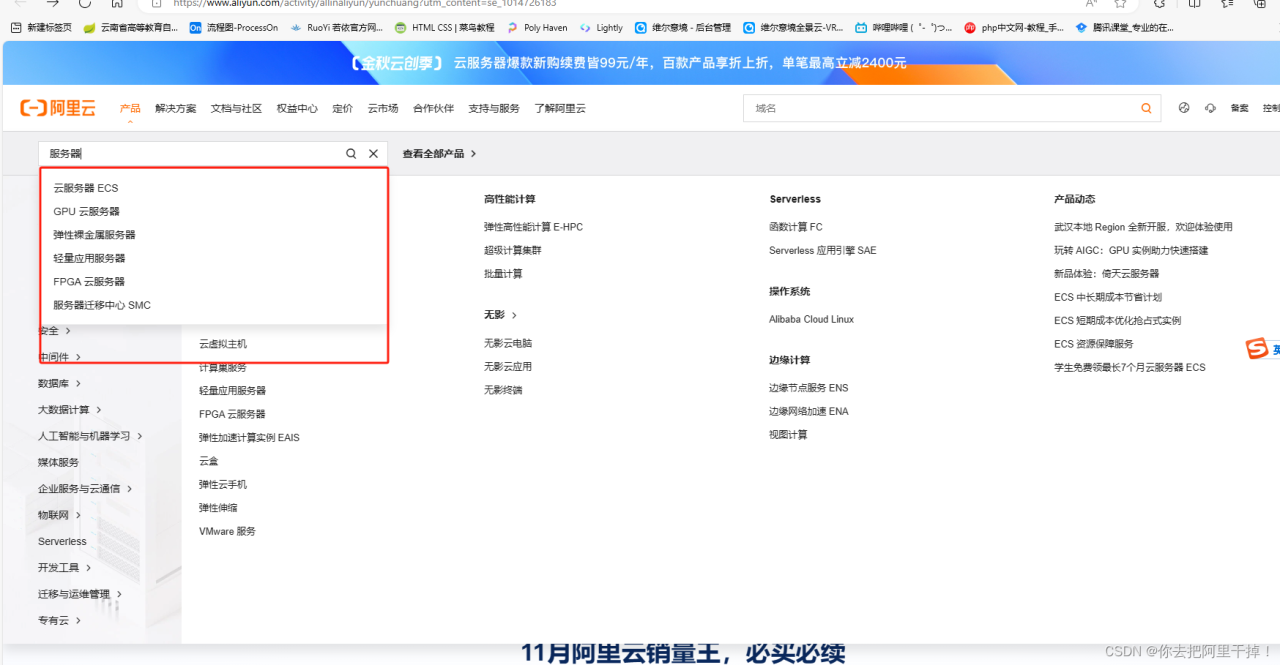Expand the 人工智能与机器学习 category

coord(91,436)
